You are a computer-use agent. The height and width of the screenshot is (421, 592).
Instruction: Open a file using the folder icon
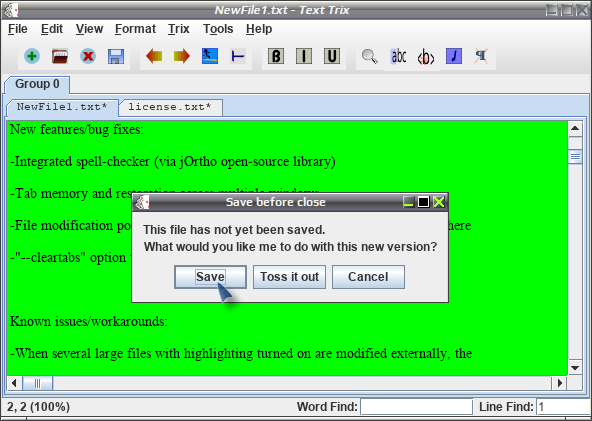[x=60, y=56]
